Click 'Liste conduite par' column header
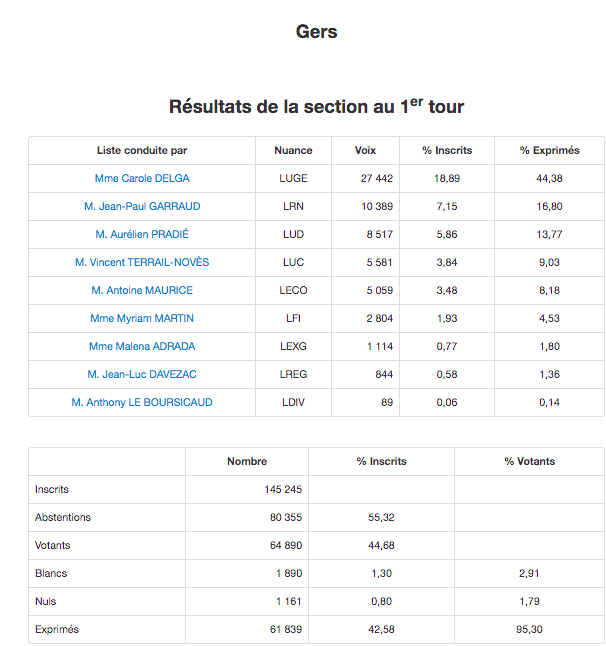This screenshot has width=606, height=646. pyautogui.click(x=142, y=151)
